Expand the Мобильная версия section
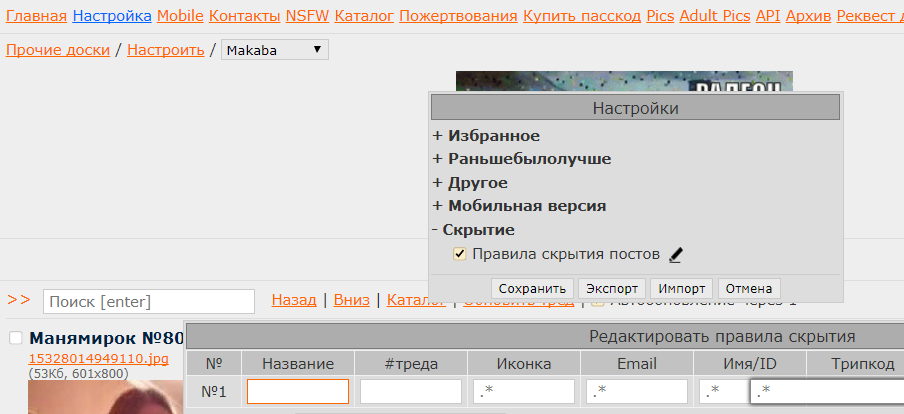 (x=519, y=206)
